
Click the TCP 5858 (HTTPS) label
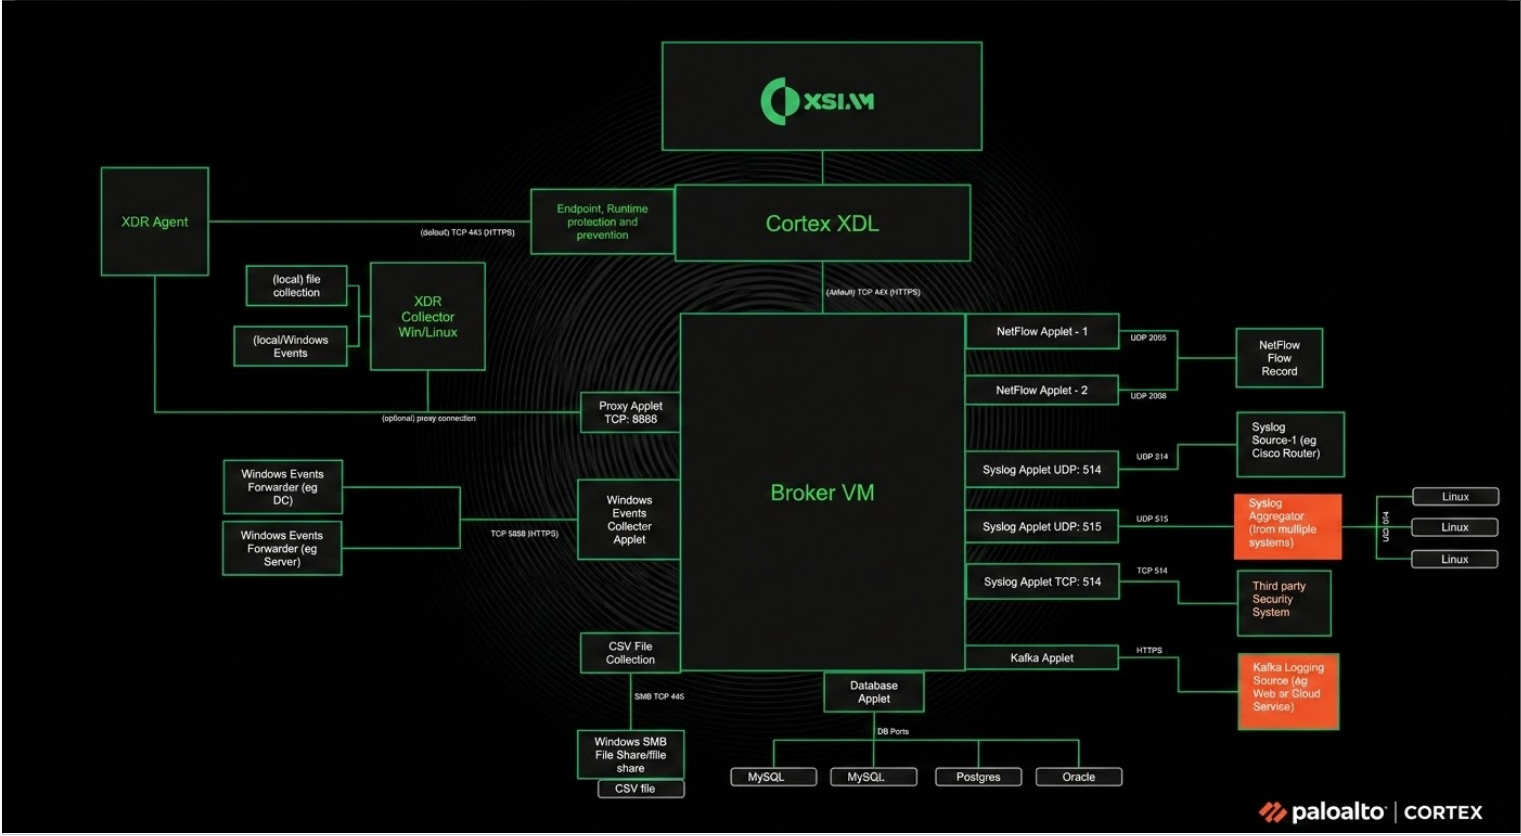(x=524, y=534)
